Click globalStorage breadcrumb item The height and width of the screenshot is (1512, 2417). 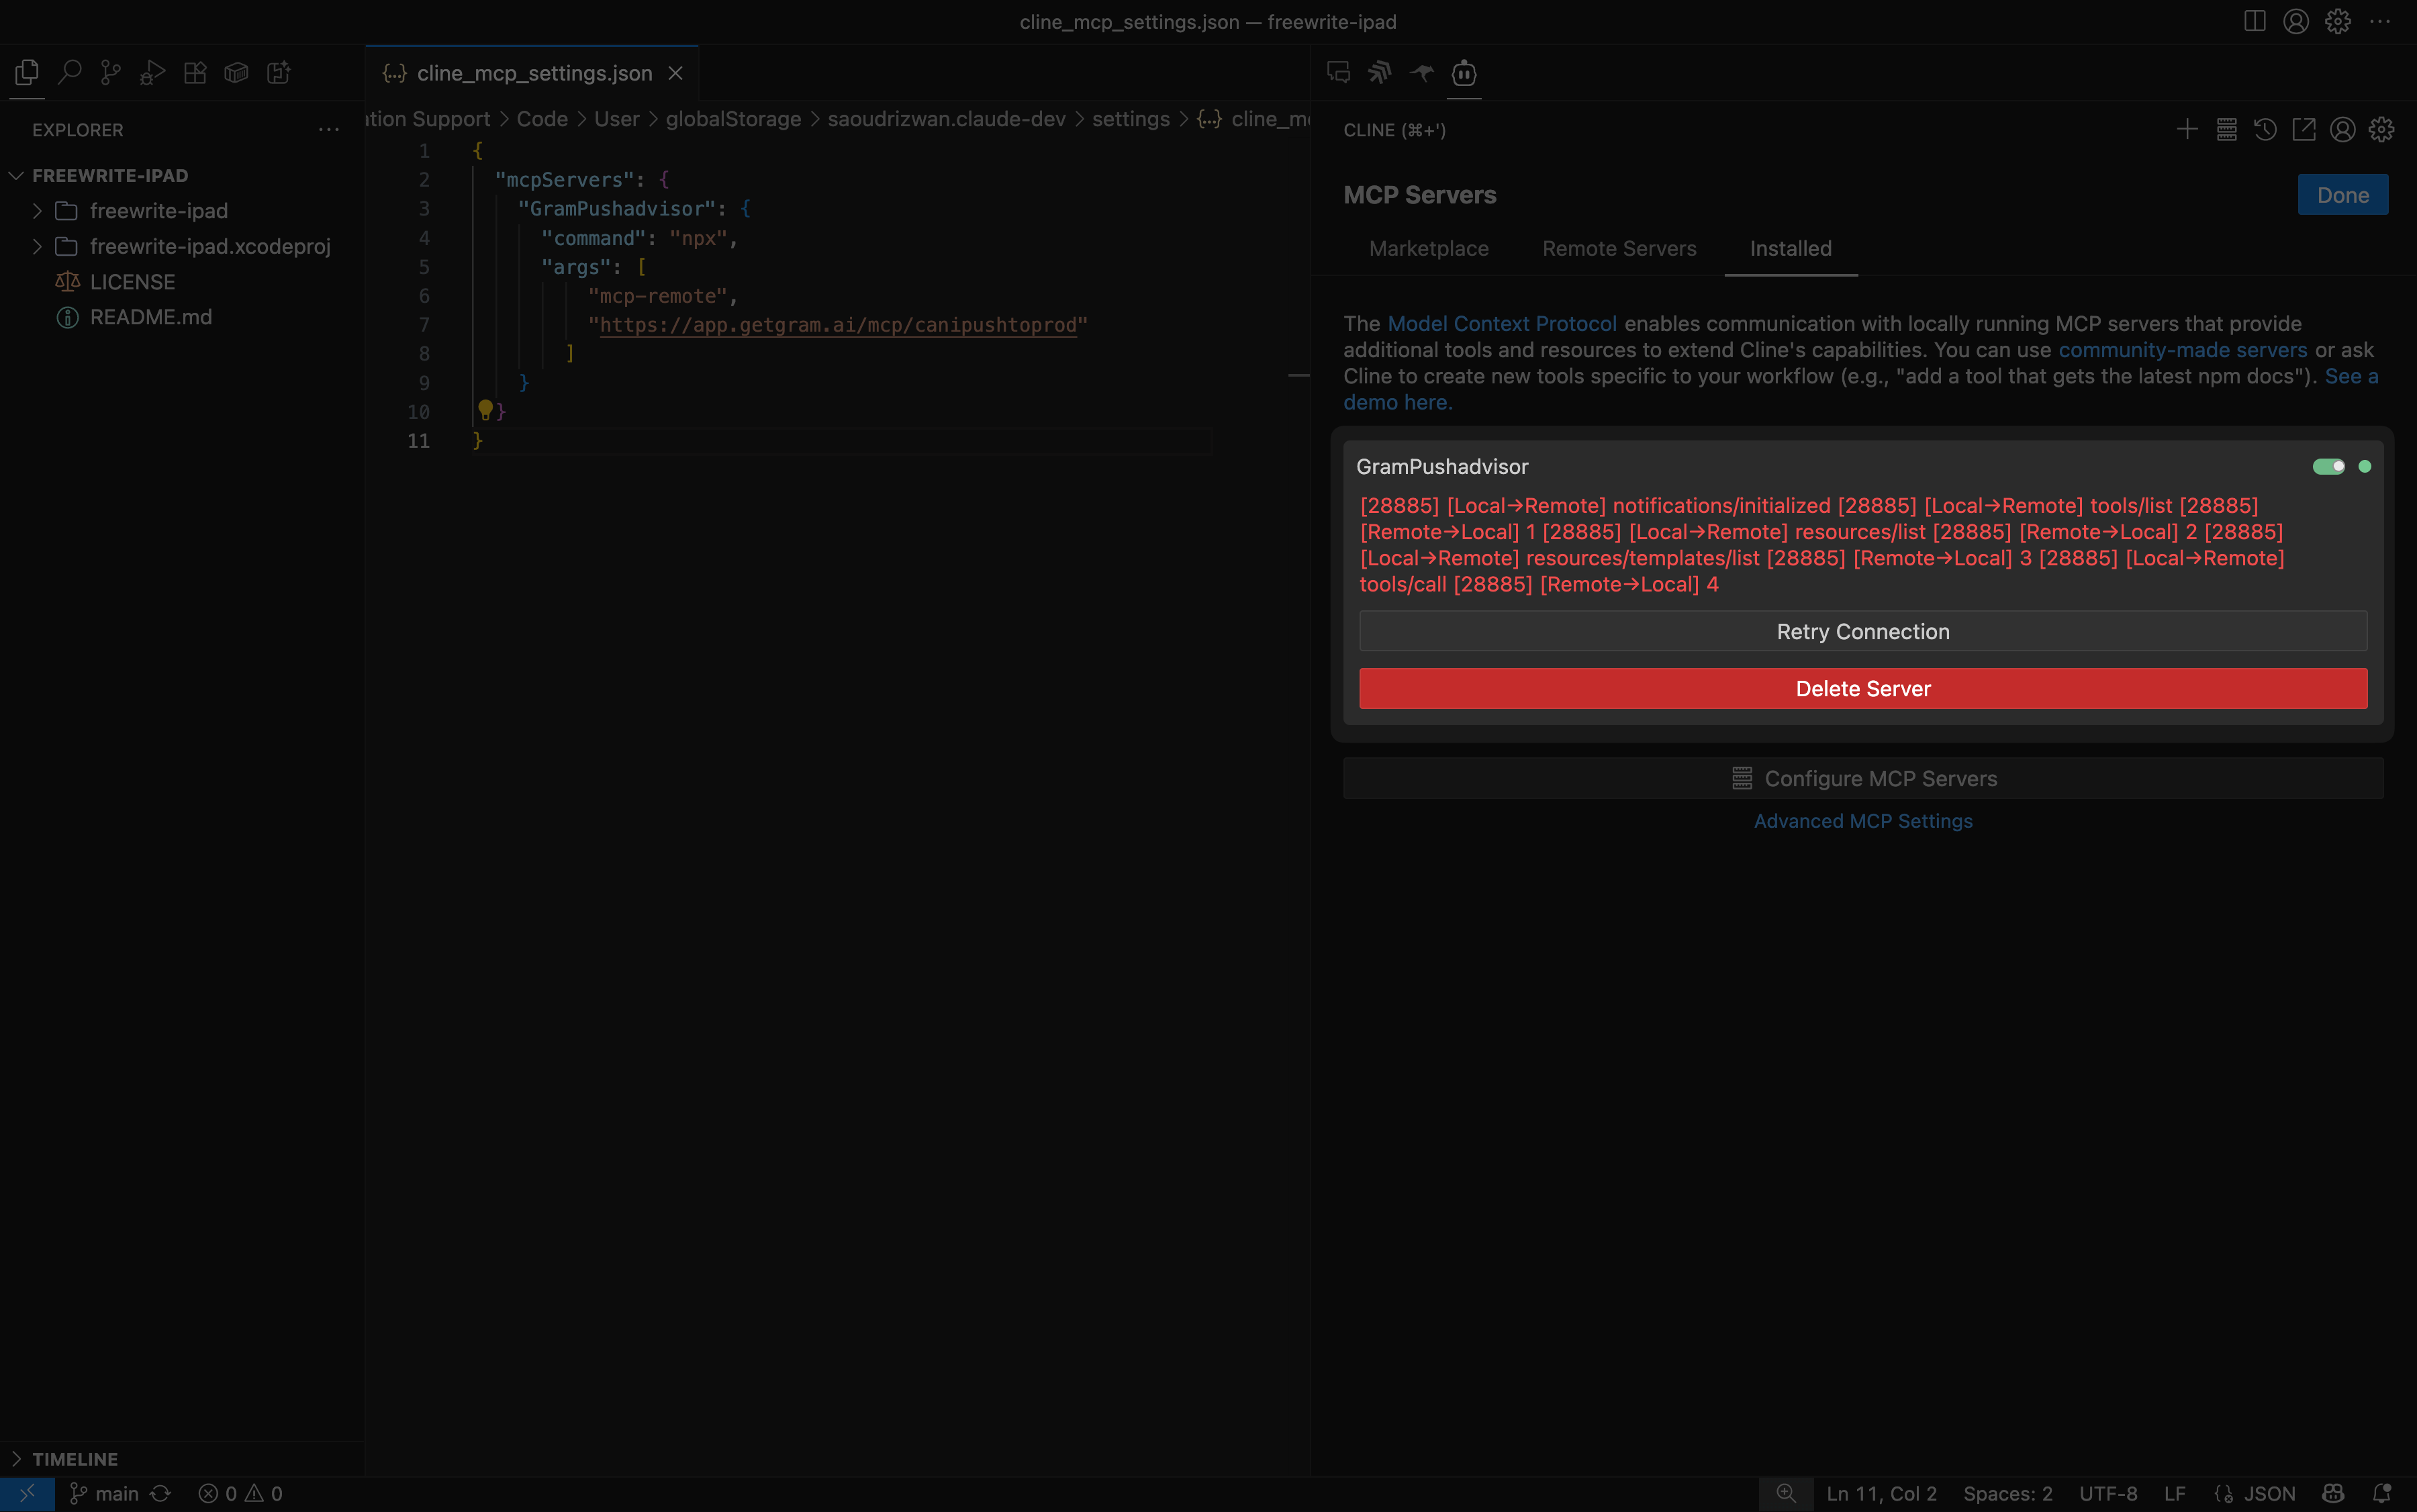pos(733,119)
